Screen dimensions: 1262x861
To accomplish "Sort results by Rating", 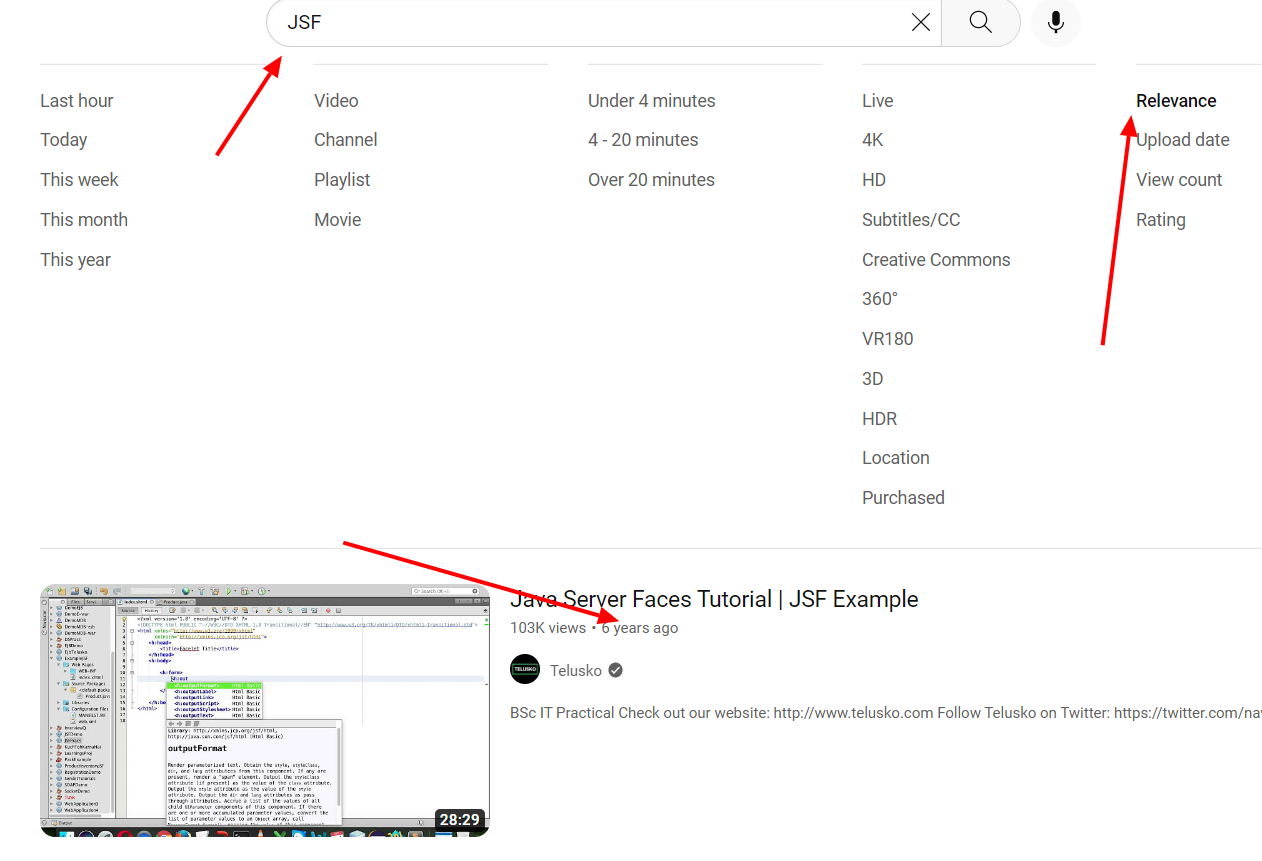I will 1161,220.
